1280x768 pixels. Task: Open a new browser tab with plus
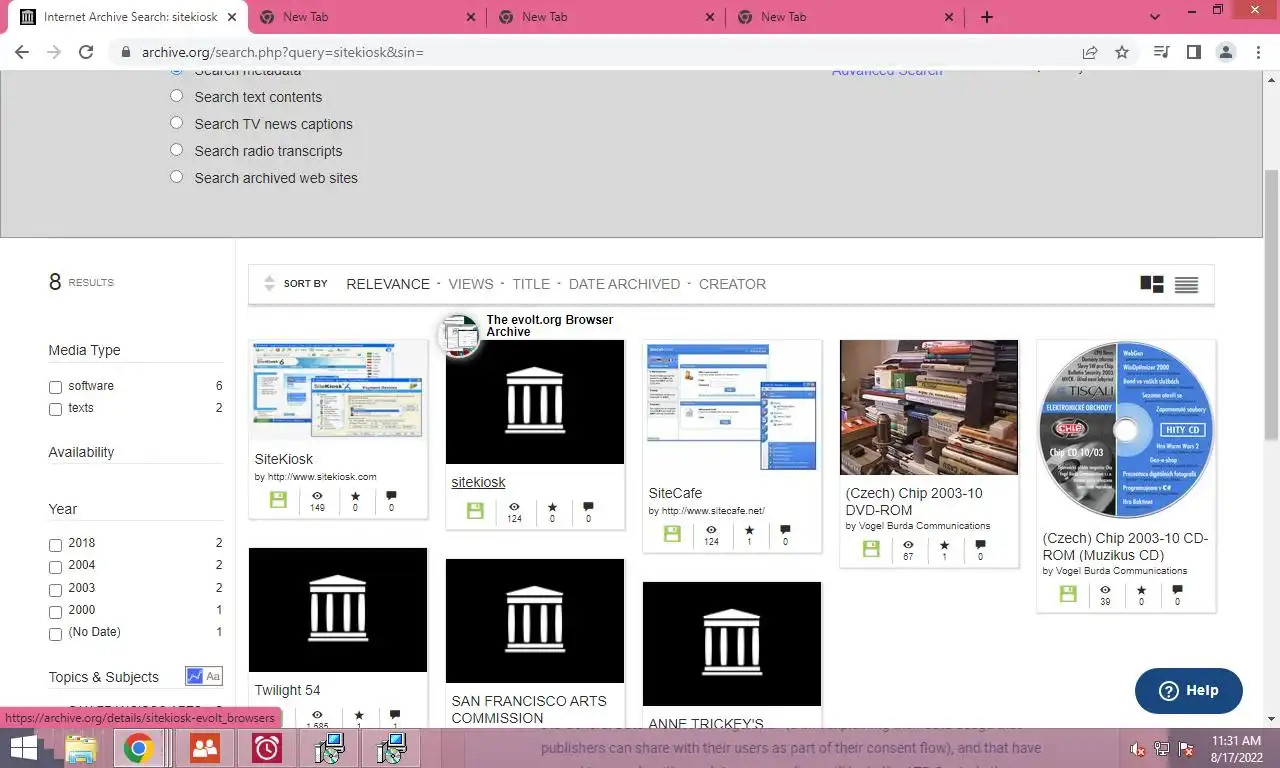(987, 17)
